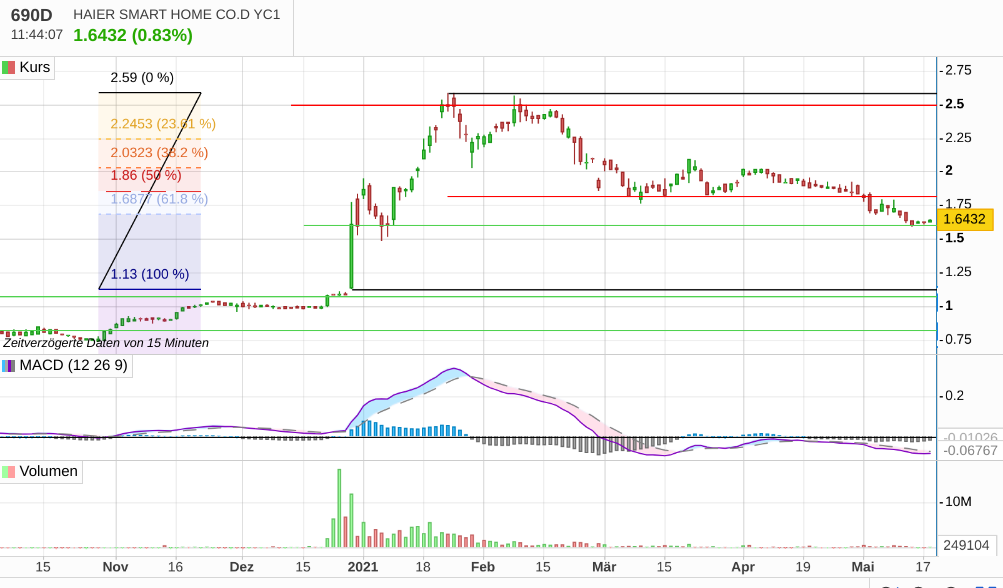Click the 249104 volume value tag
The image size is (1003, 588).
pyautogui.click(x=966, y=546)
